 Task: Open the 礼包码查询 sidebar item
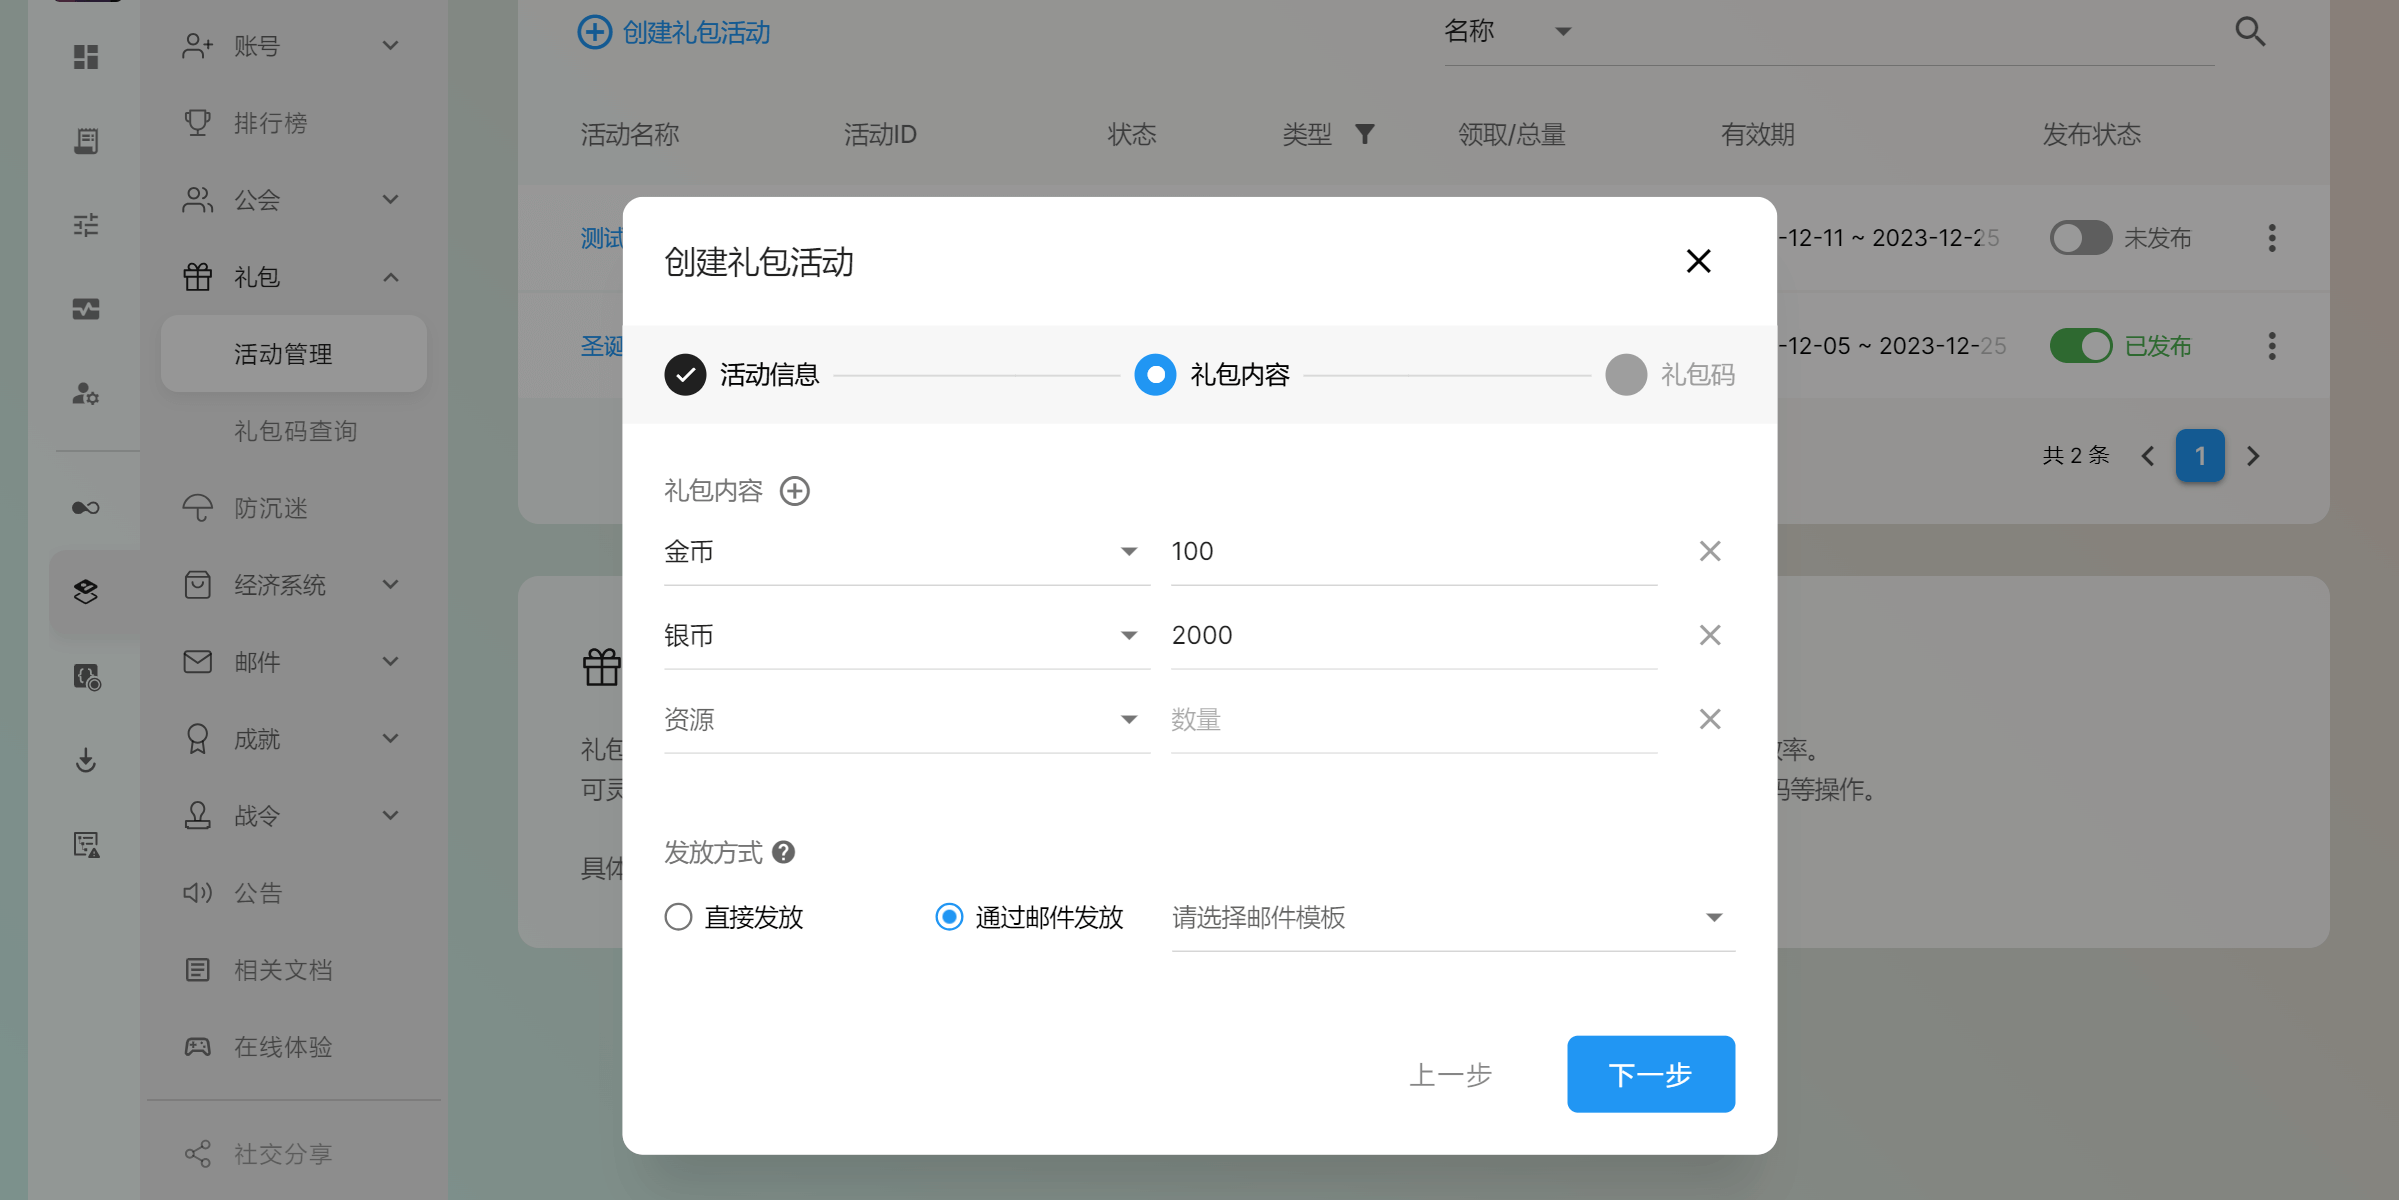coord(295,431)
